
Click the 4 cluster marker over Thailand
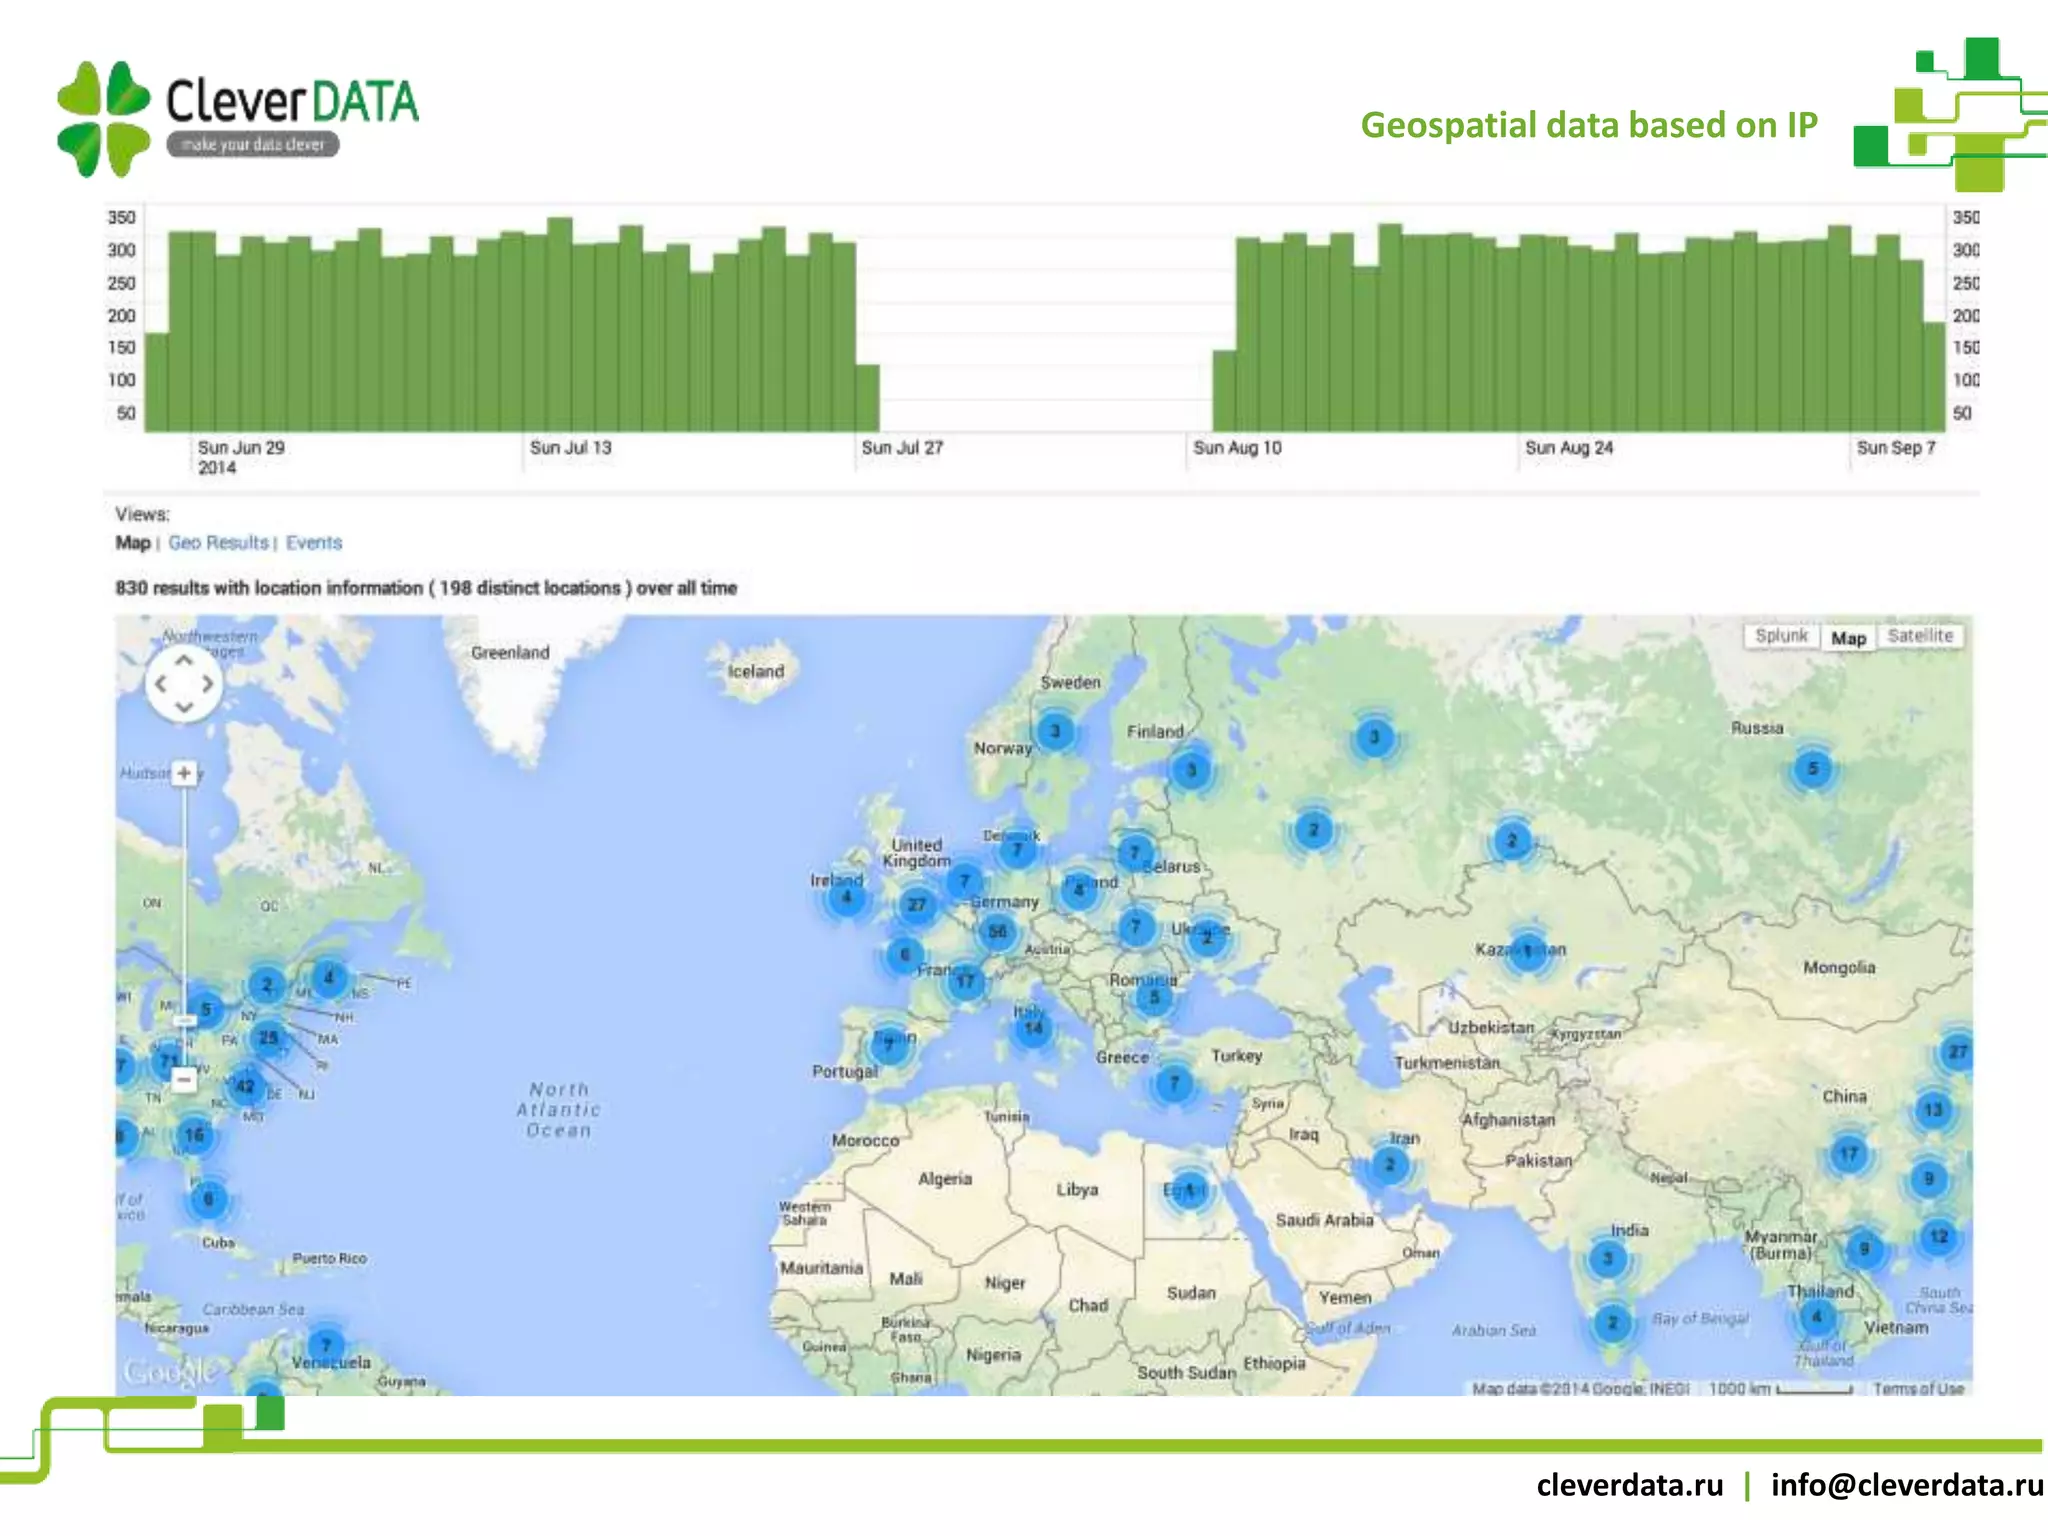pos(1817,1317)
